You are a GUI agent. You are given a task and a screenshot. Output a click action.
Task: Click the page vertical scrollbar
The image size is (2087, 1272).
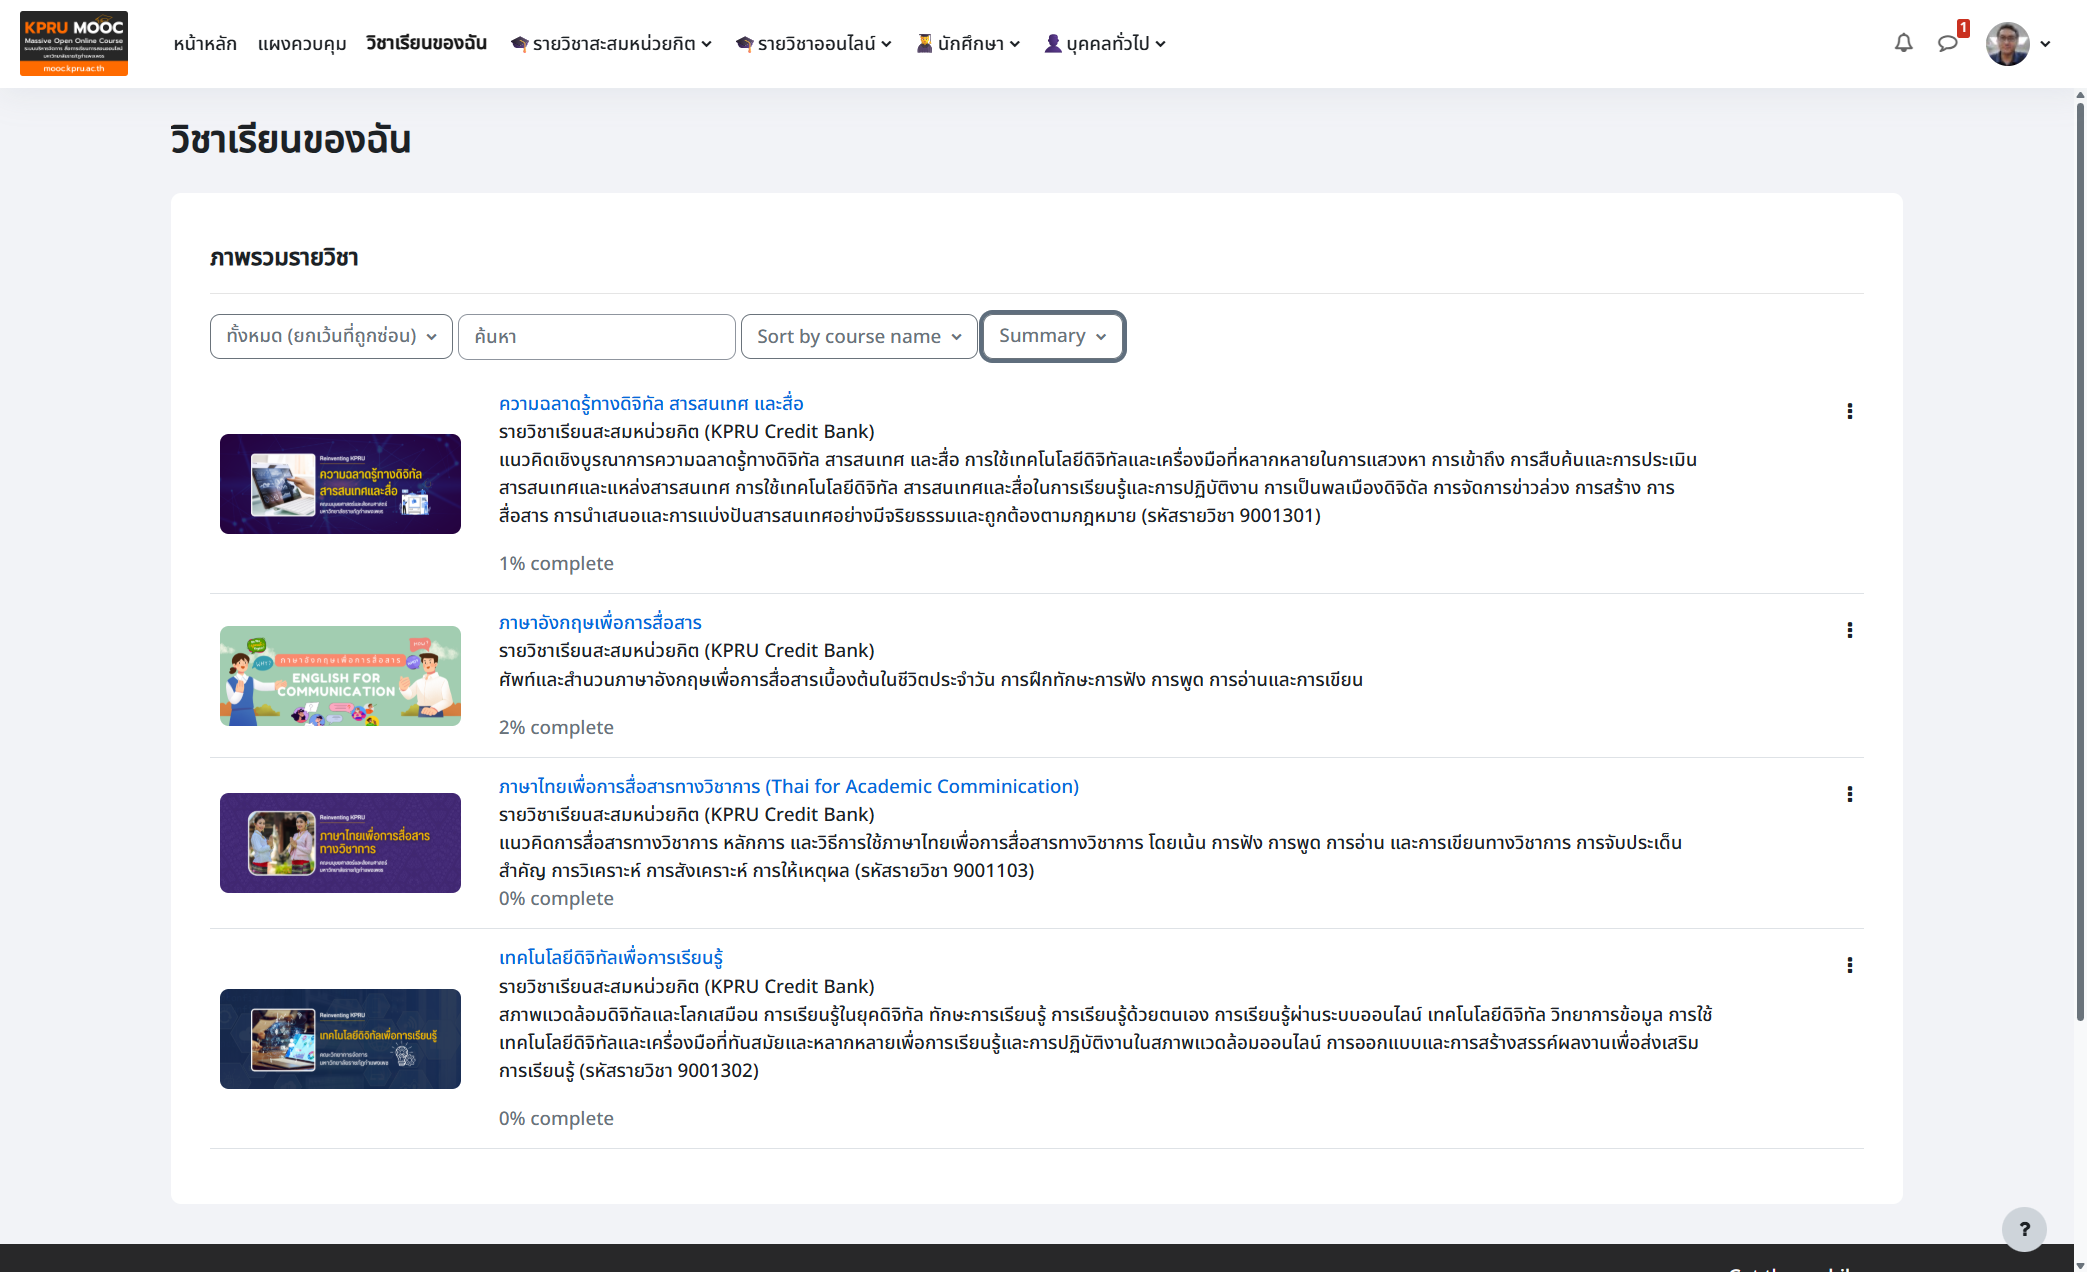[2080, 560]
